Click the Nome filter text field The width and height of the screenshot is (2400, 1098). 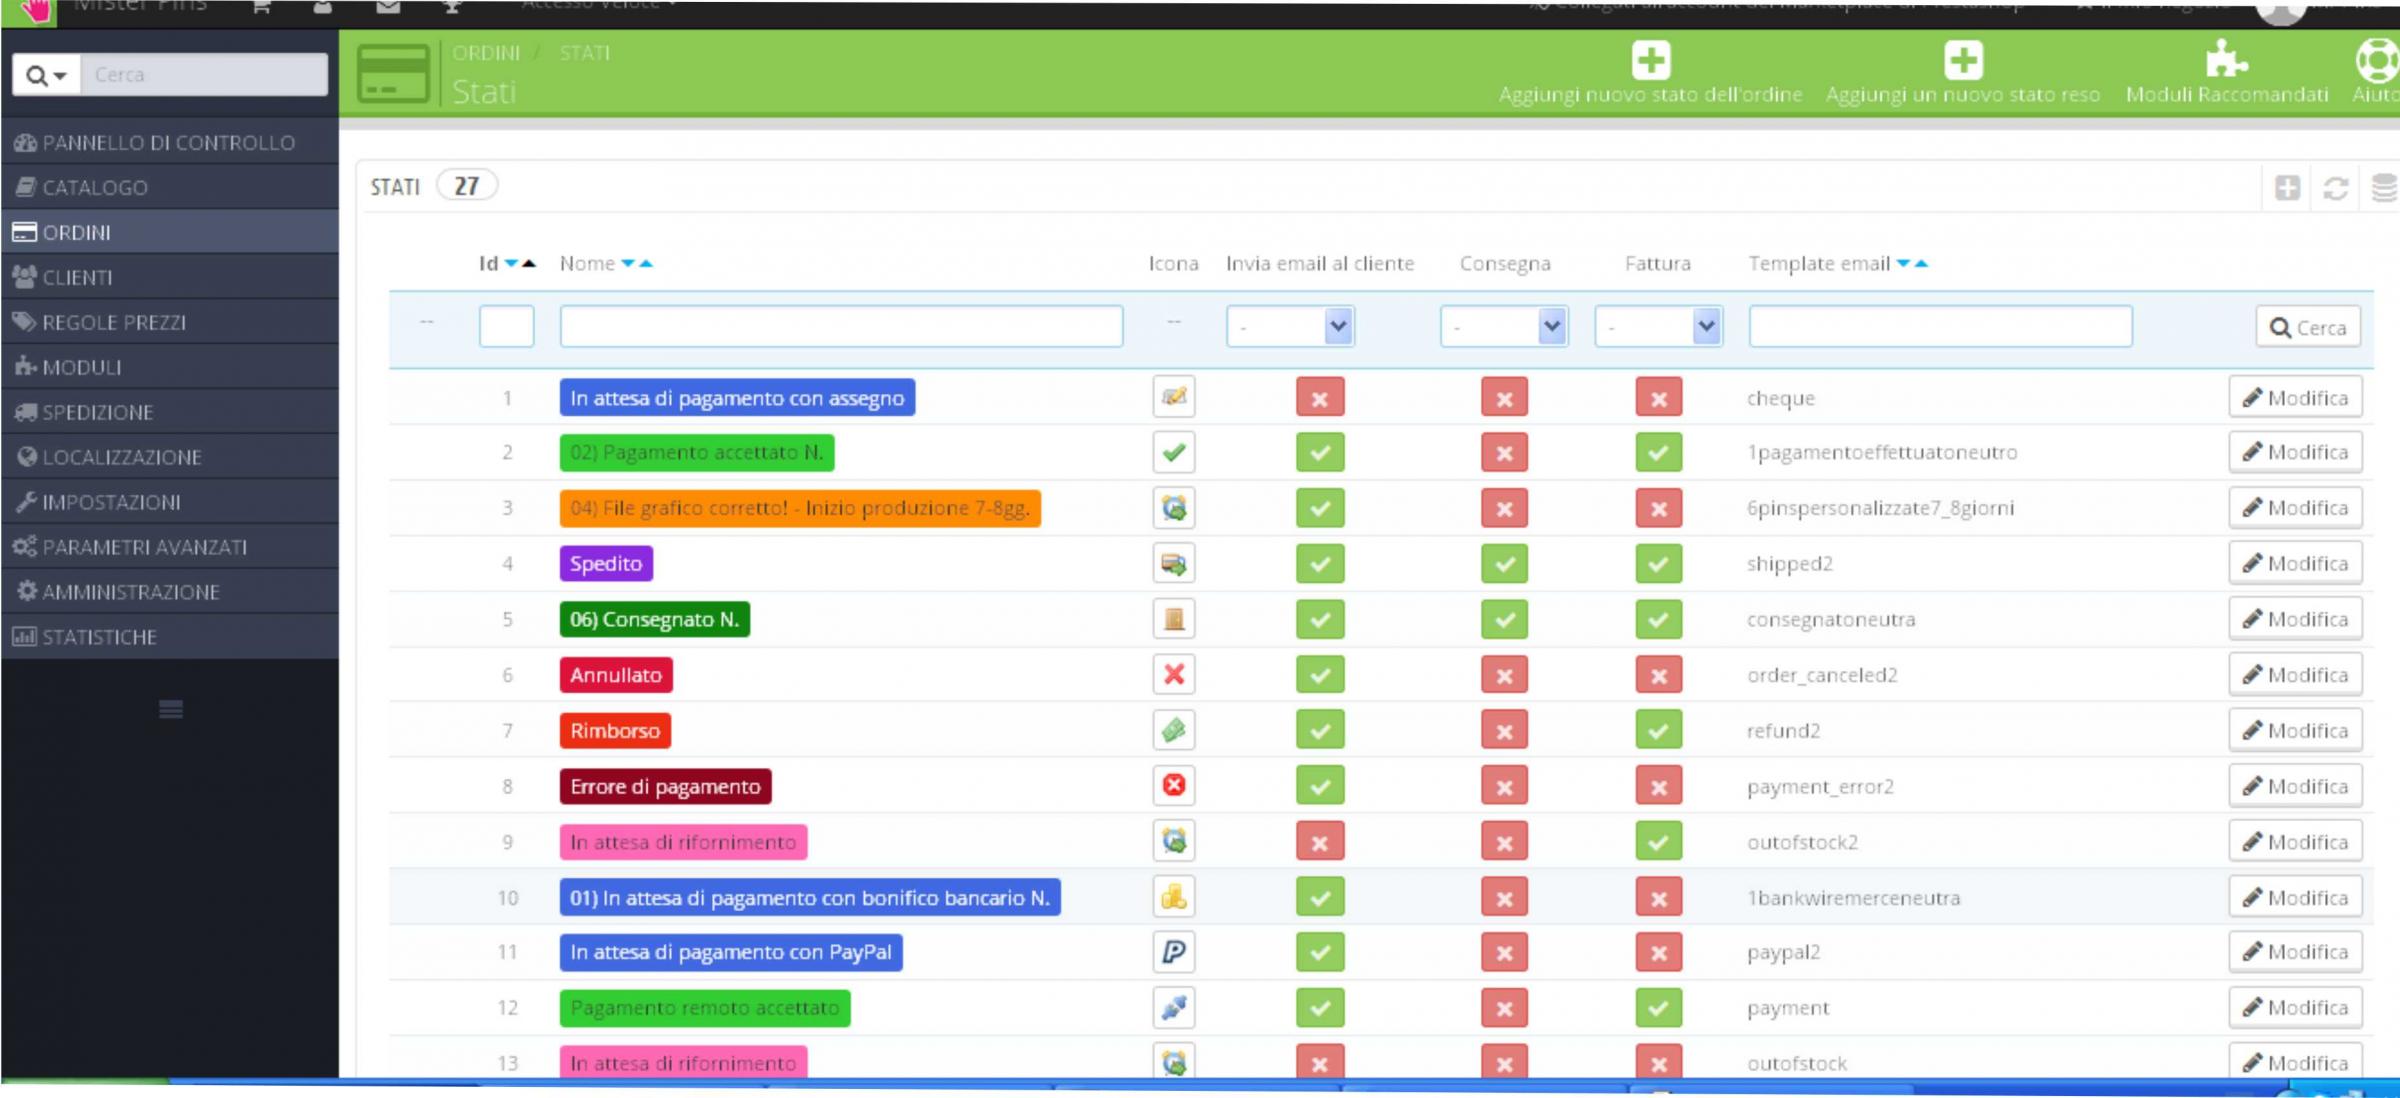pyautogui.click(x=841, y=327)
